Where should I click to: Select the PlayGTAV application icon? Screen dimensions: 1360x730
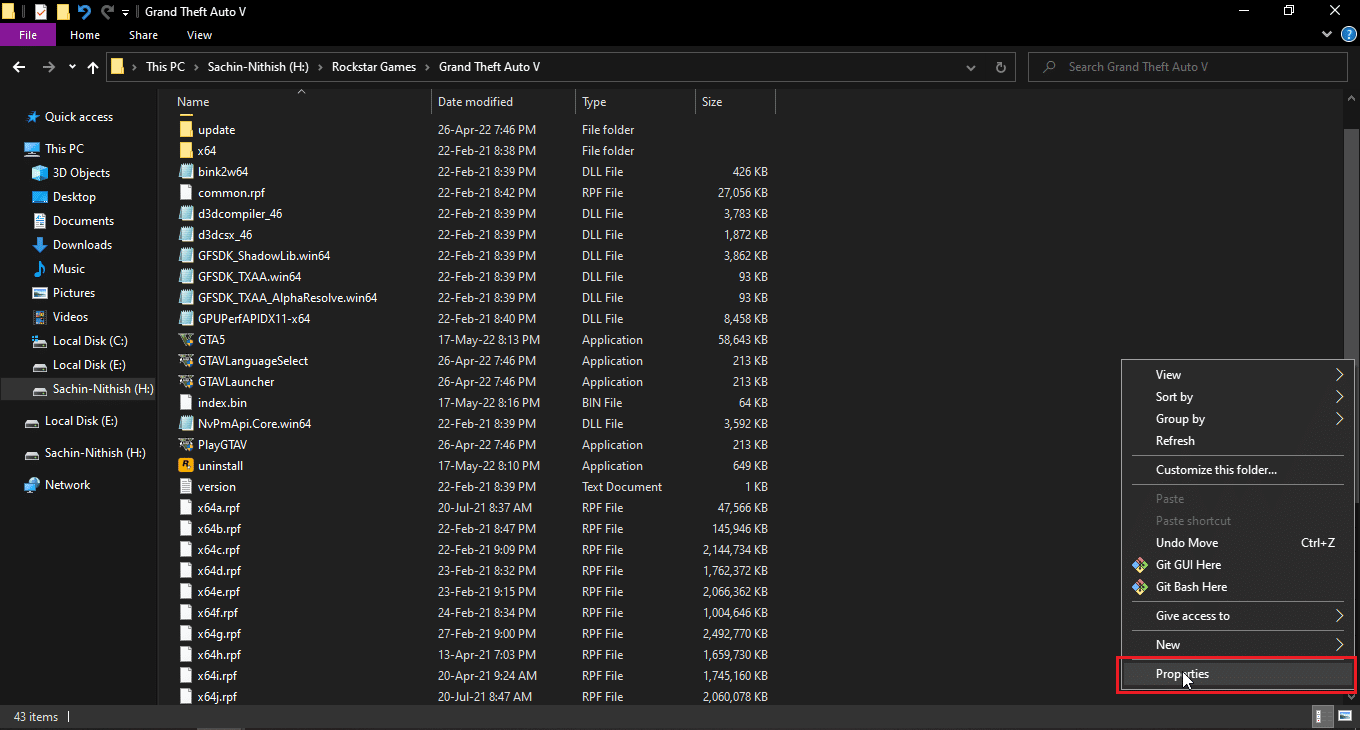[x=185, y=445]
